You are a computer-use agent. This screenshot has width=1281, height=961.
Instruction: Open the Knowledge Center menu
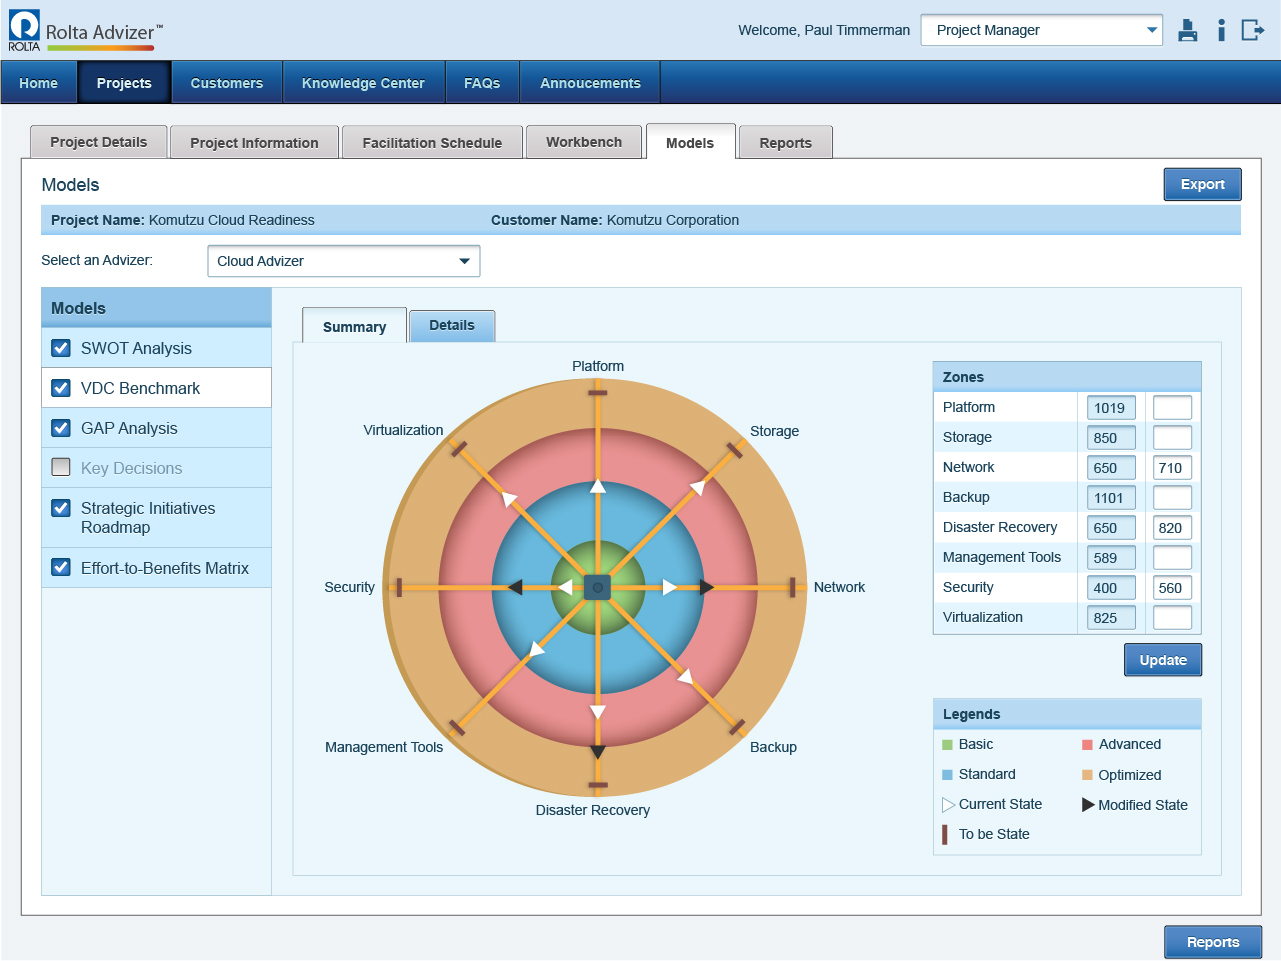pos(363,83)
